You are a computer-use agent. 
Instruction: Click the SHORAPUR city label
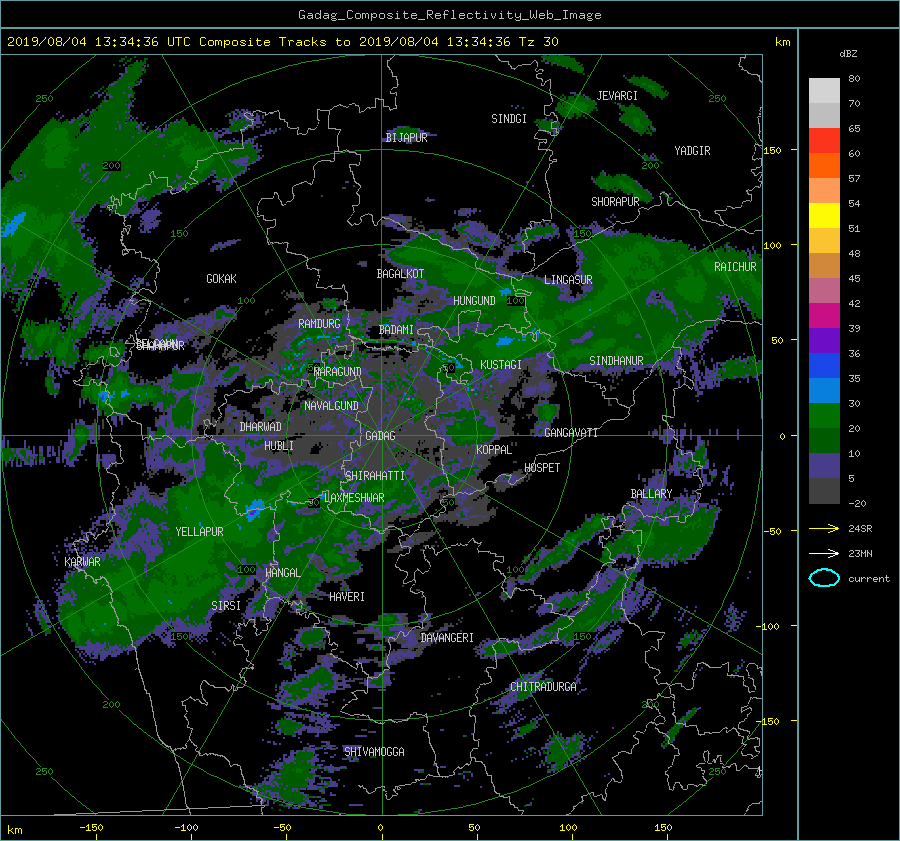615,202
